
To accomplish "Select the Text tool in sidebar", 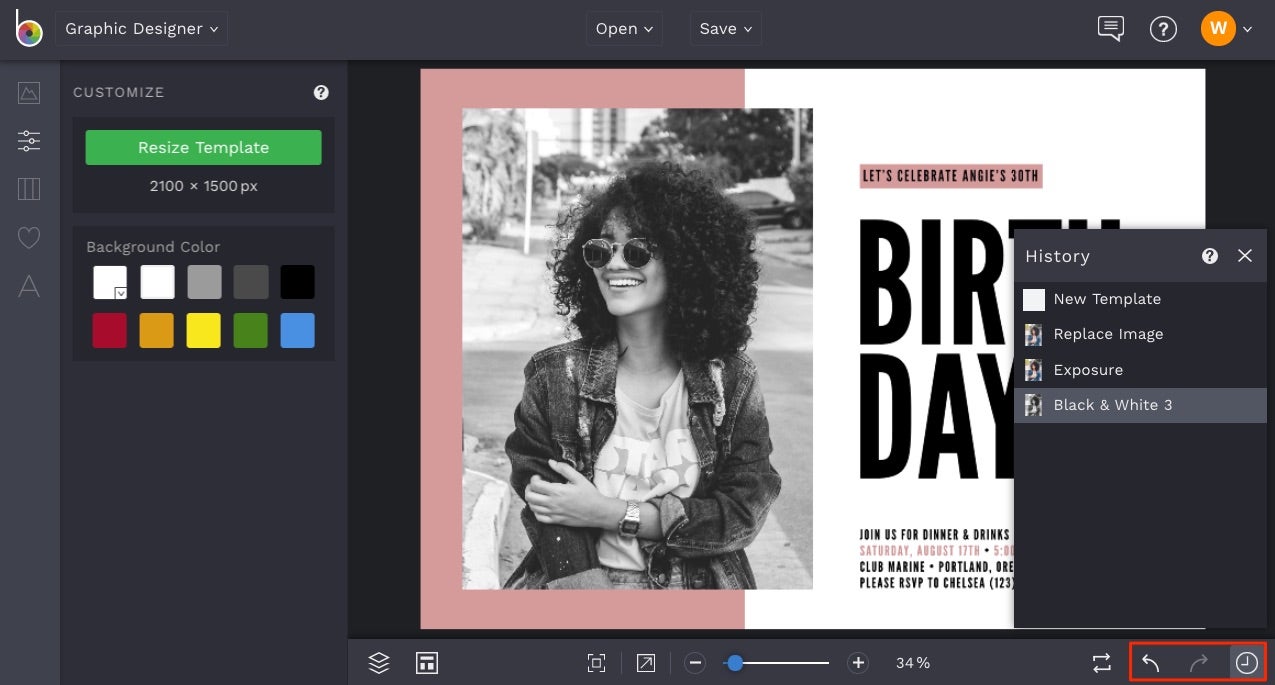I will tap(28, 287).
